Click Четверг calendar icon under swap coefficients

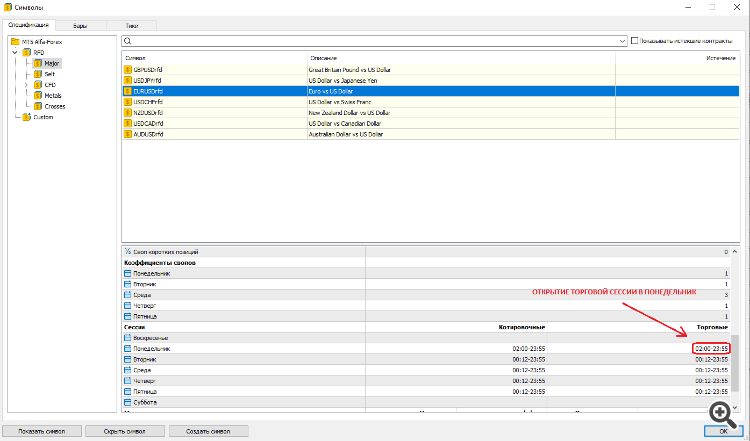pos(128,306)
